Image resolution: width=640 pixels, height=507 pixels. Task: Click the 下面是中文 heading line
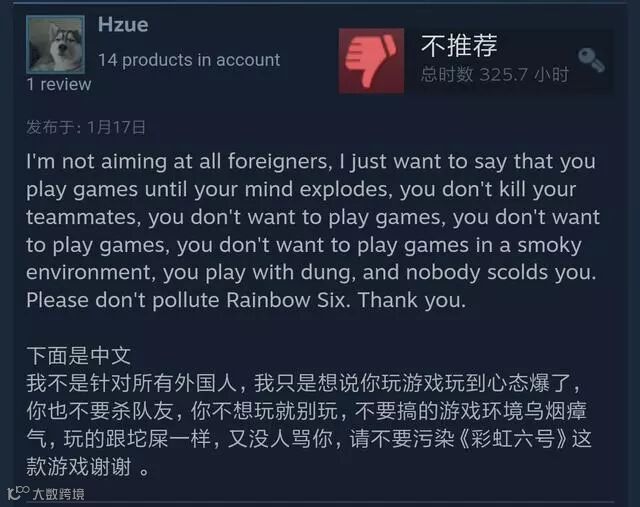click(x=78, y=356)
